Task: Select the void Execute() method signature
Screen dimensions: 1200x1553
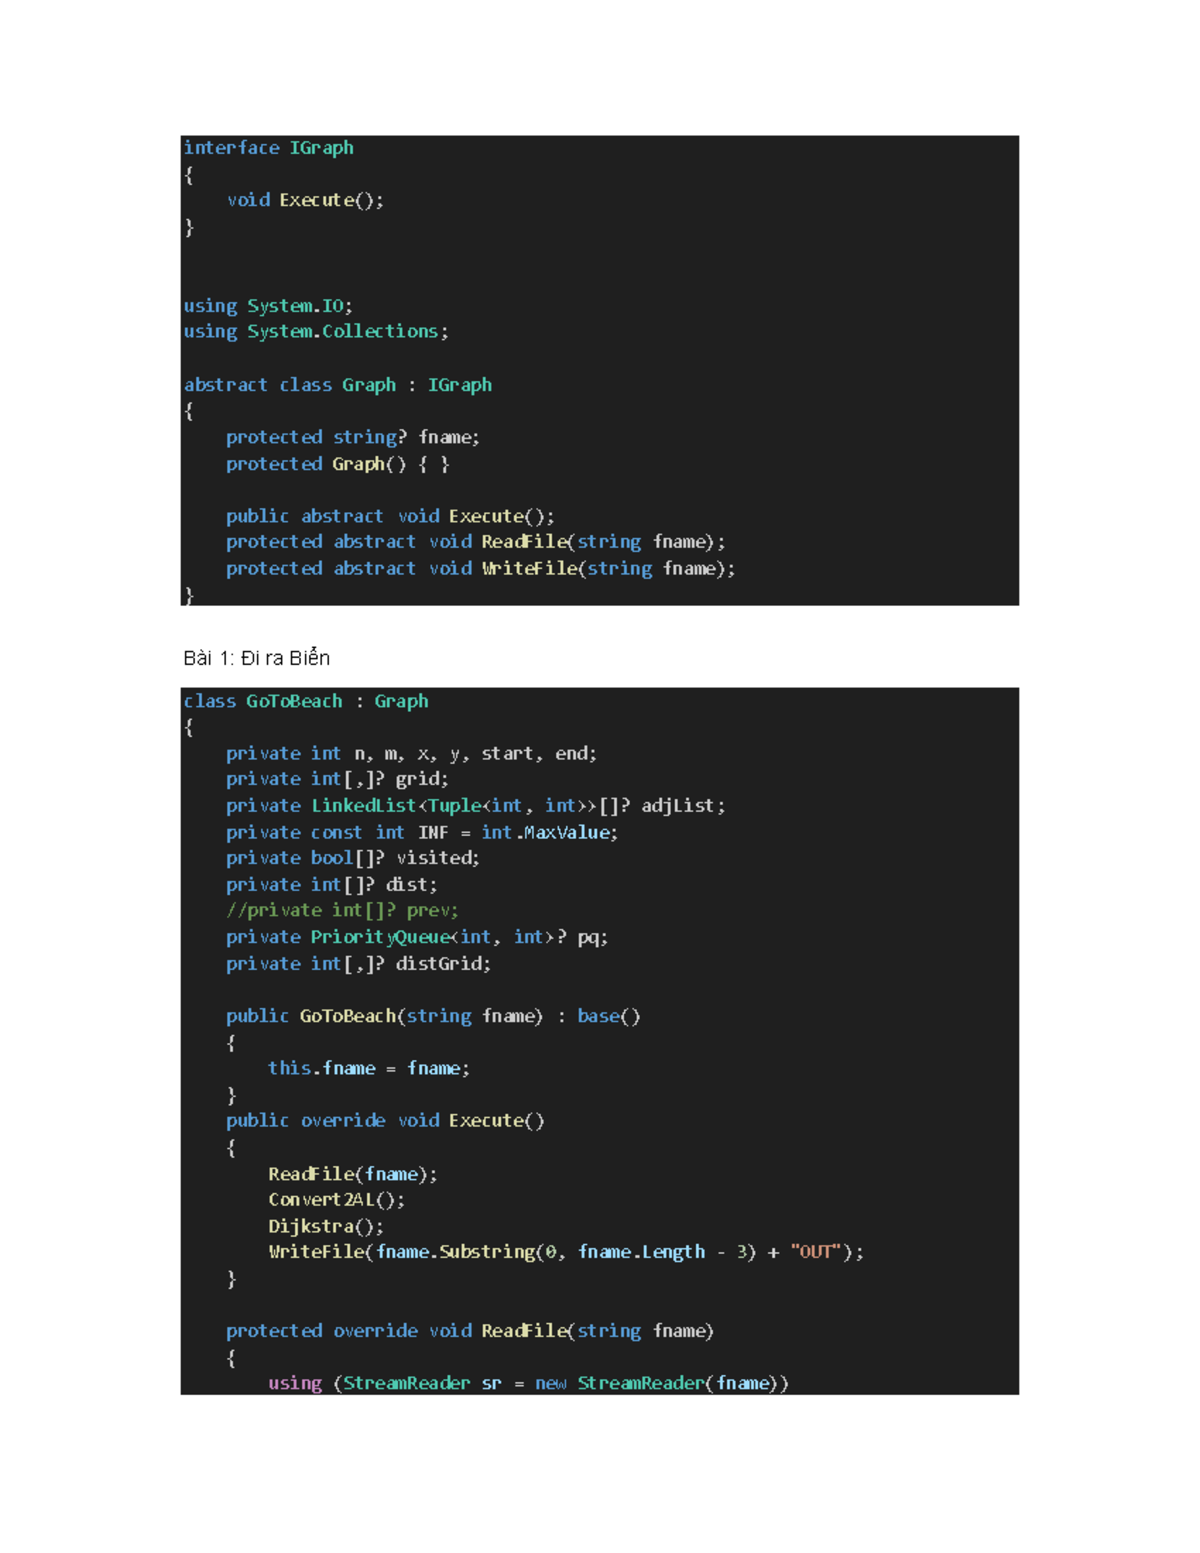Action: click(x=306, y=199)
